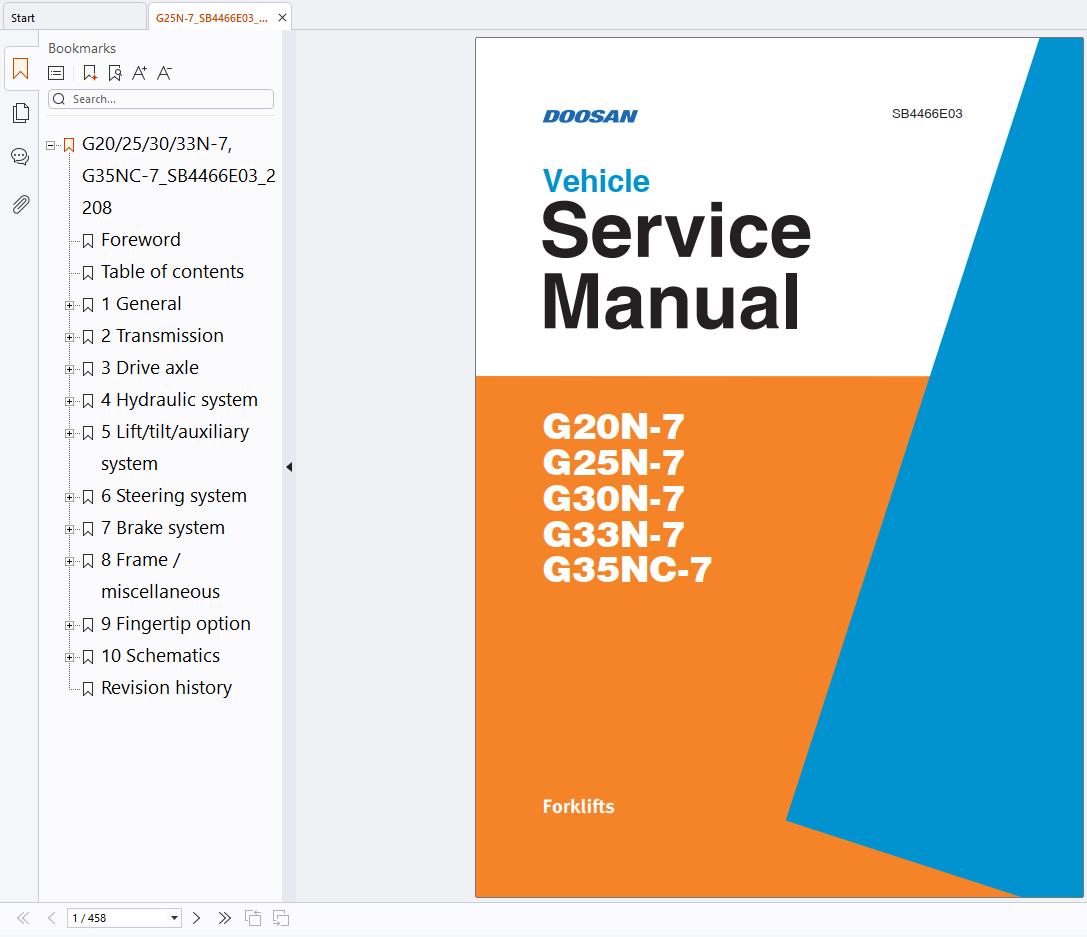Expand the 1 General bookmark
Image resolution: width=1087 pixels, height=937 pixels.
click(69, 306)
